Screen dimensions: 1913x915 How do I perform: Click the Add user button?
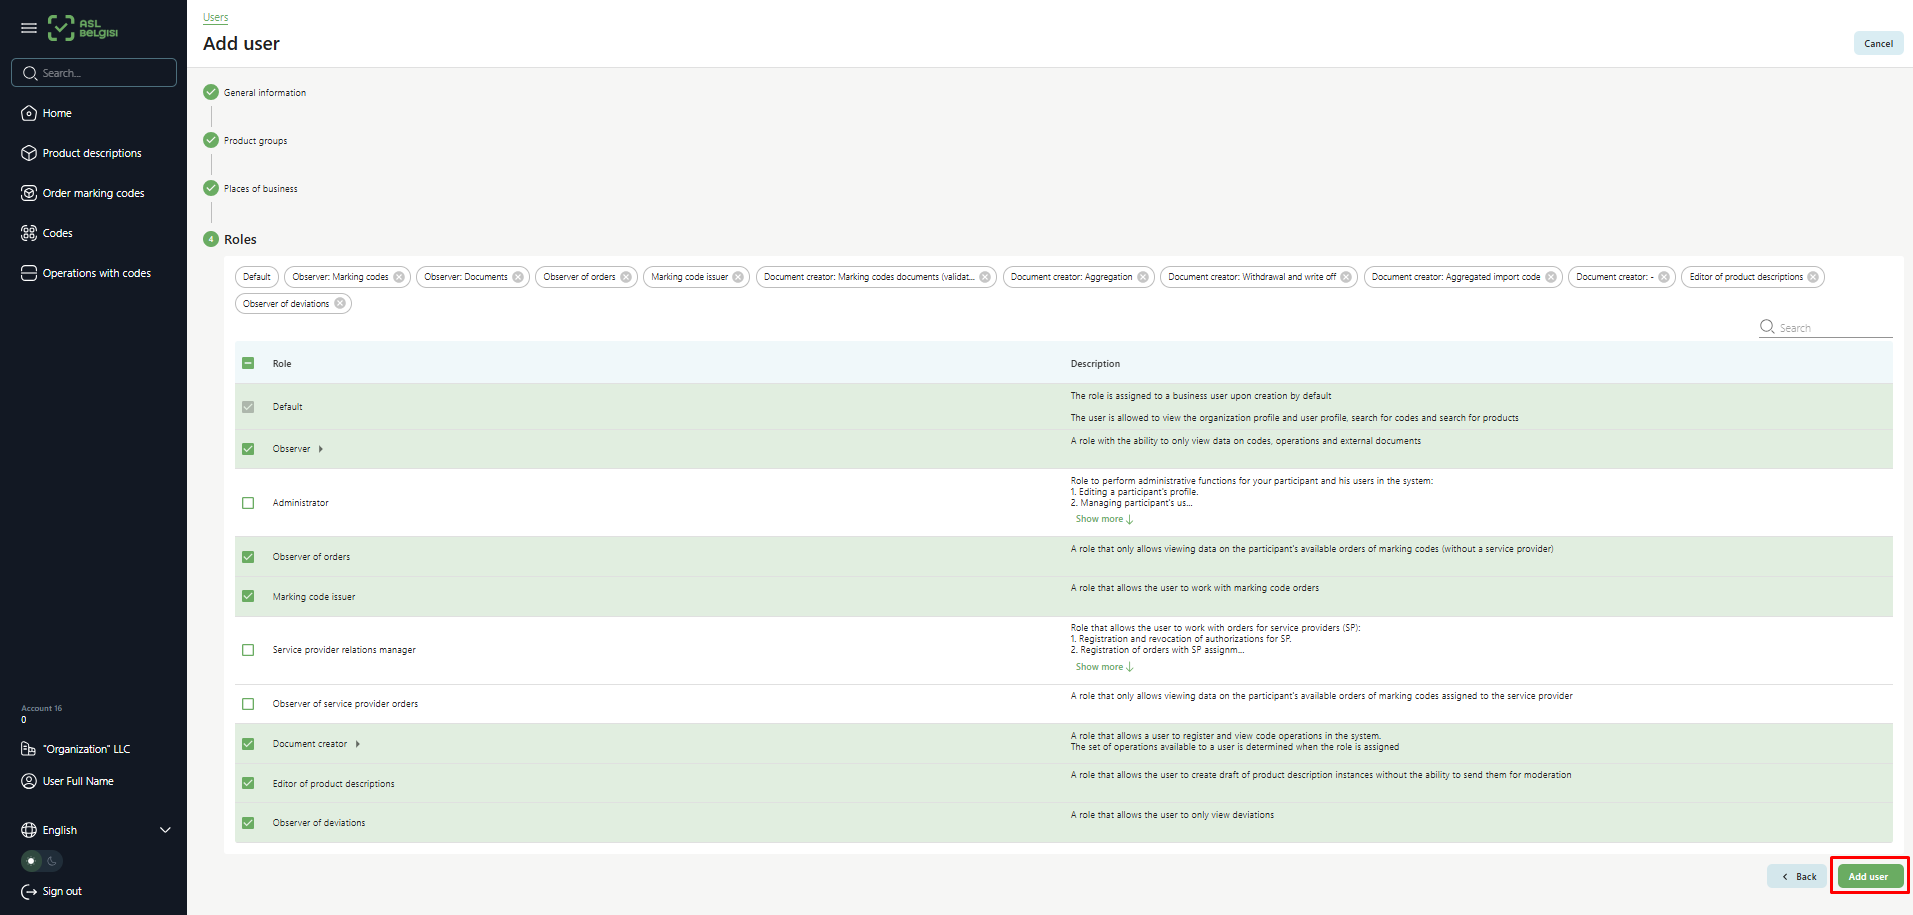coord(1868,875)
